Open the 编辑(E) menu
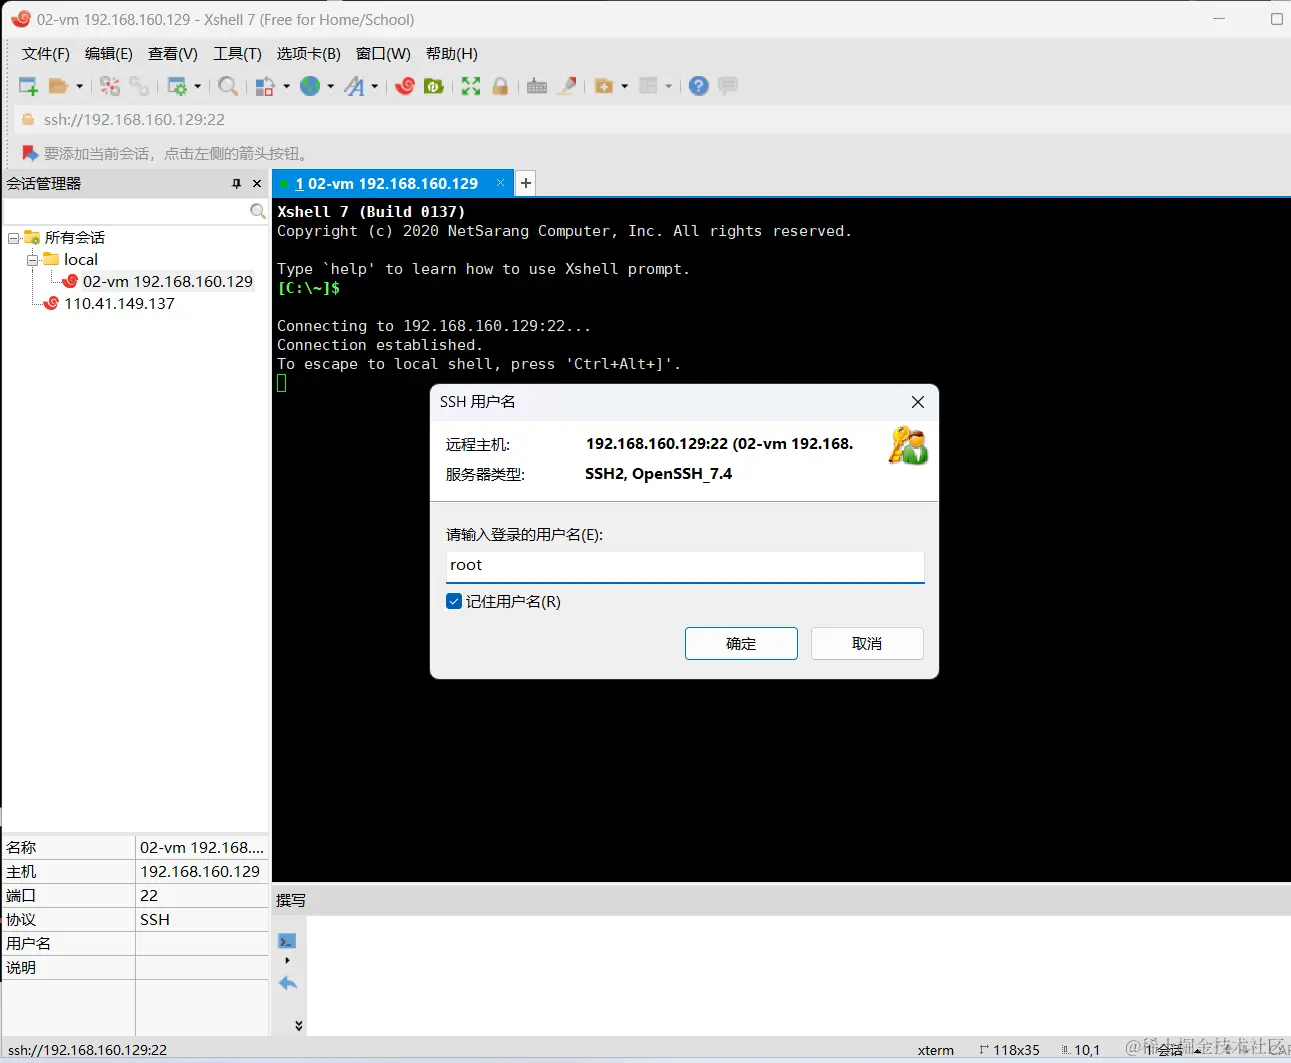 point(109,54)
